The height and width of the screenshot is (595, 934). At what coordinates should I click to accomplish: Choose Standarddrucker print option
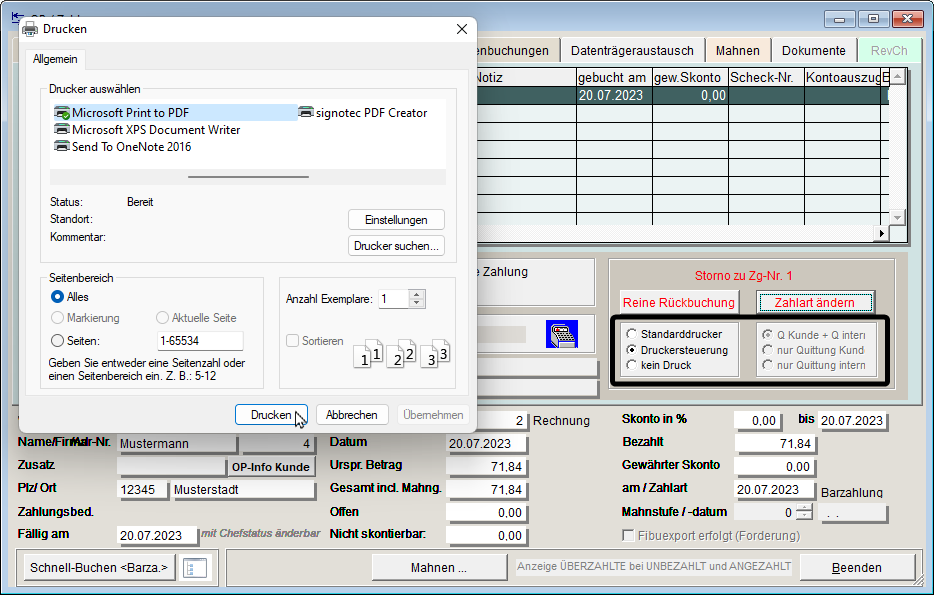[x=631, y=334]
